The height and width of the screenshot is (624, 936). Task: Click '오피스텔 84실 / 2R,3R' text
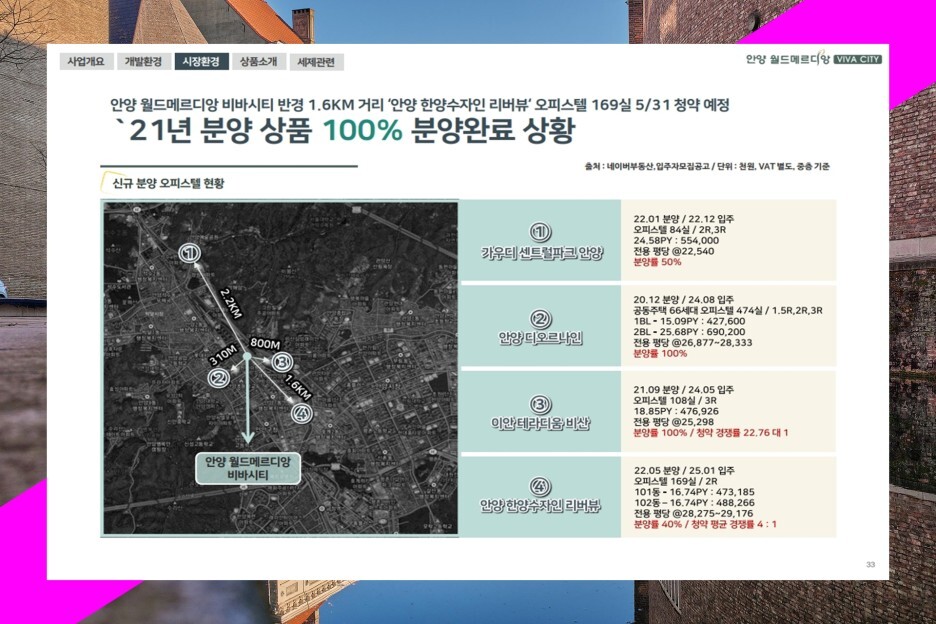pyautogui.click(x=680, y=230)
